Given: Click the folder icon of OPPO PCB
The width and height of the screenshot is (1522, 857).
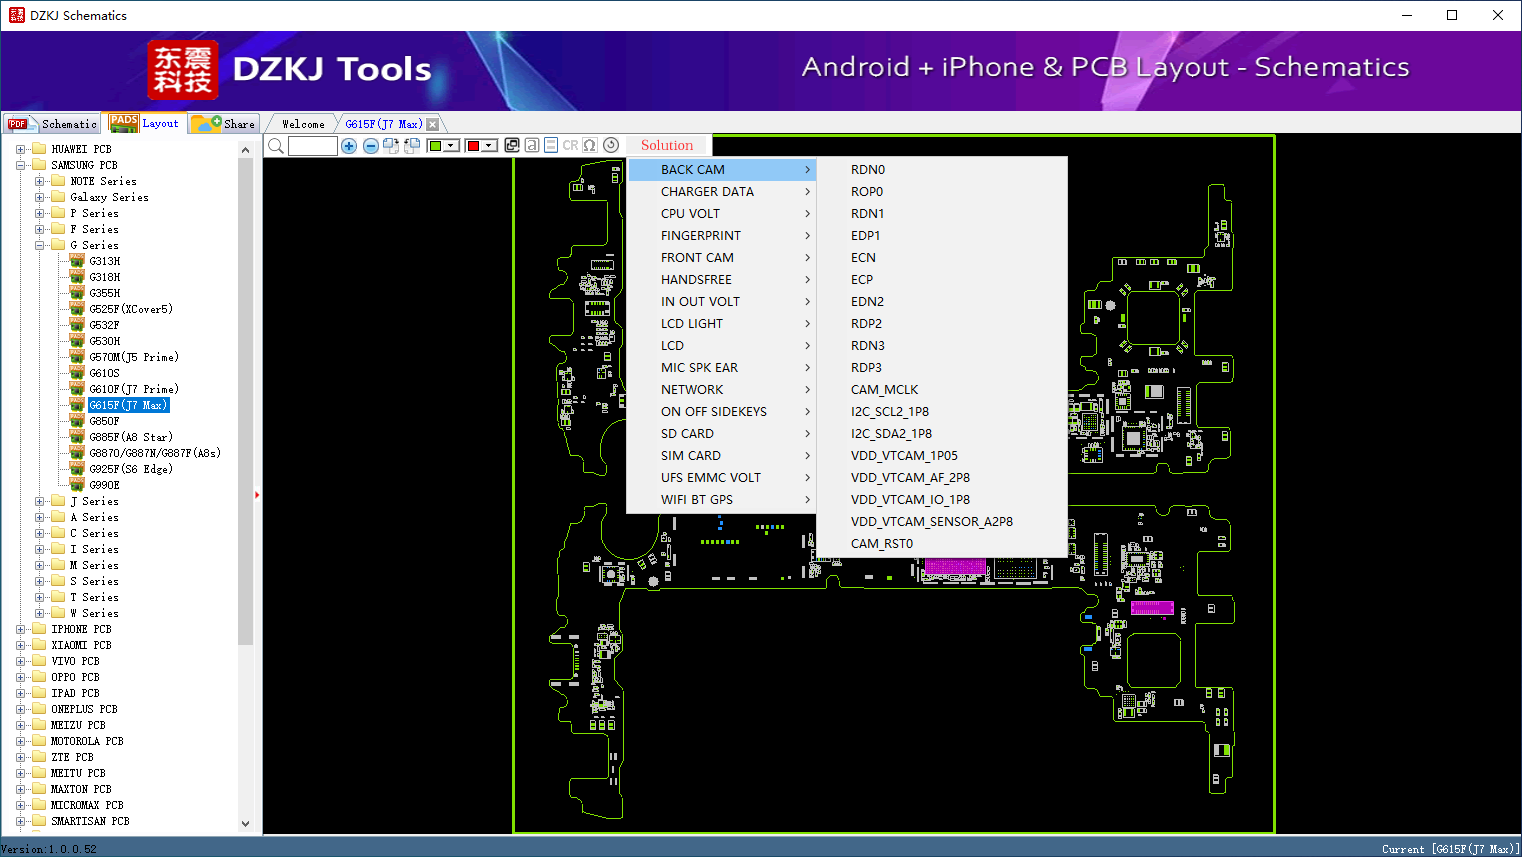Looking at the screenshot, I should tap(39, 677).
